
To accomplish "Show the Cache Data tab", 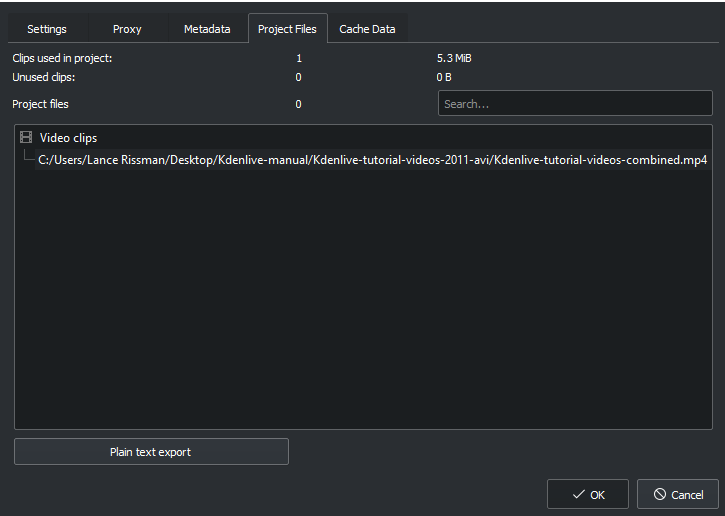I will (x=368, y=29).
